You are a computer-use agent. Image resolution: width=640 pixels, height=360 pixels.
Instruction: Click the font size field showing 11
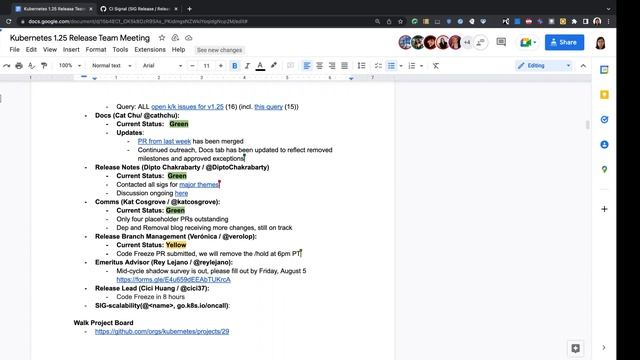(207, 66)
